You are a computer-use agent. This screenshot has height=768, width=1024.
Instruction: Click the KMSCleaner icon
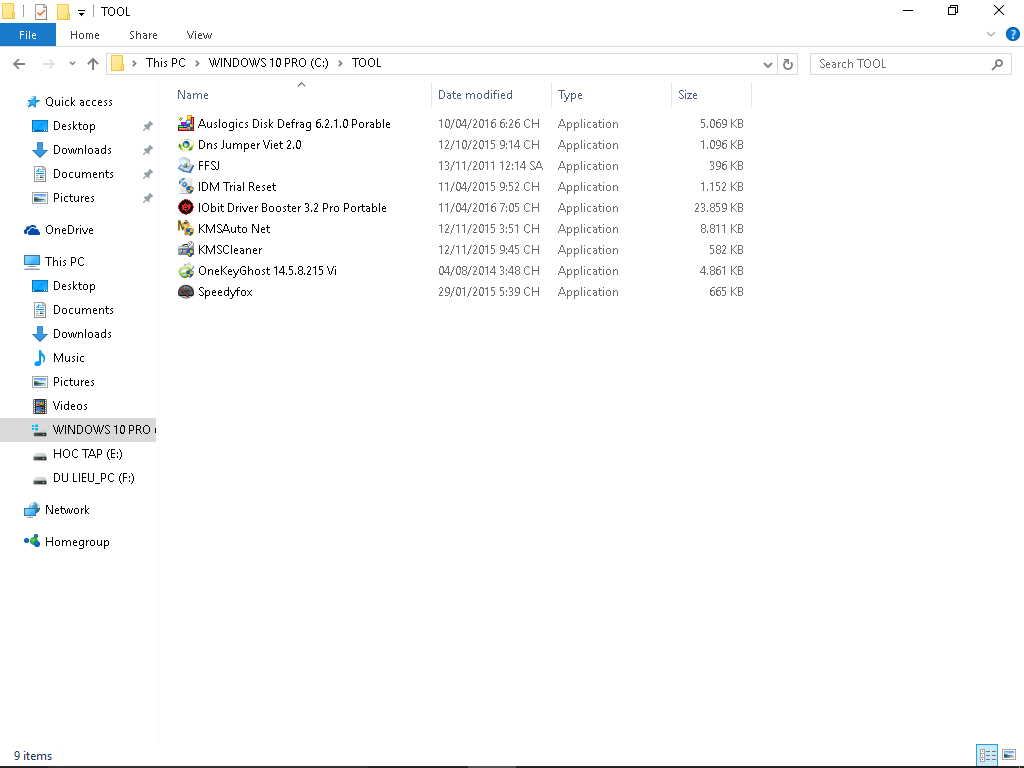pos(186,249)
